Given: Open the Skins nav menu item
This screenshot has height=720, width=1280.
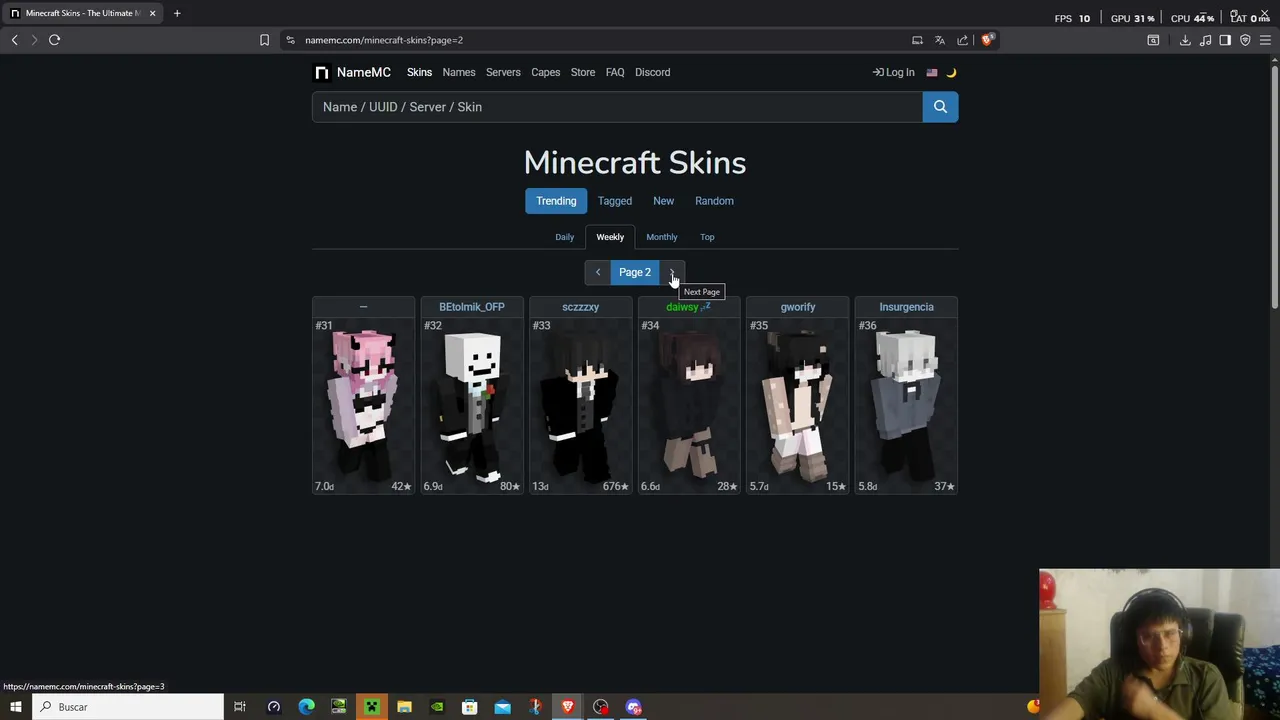Looking at the screenshot, I should point(419,72).
